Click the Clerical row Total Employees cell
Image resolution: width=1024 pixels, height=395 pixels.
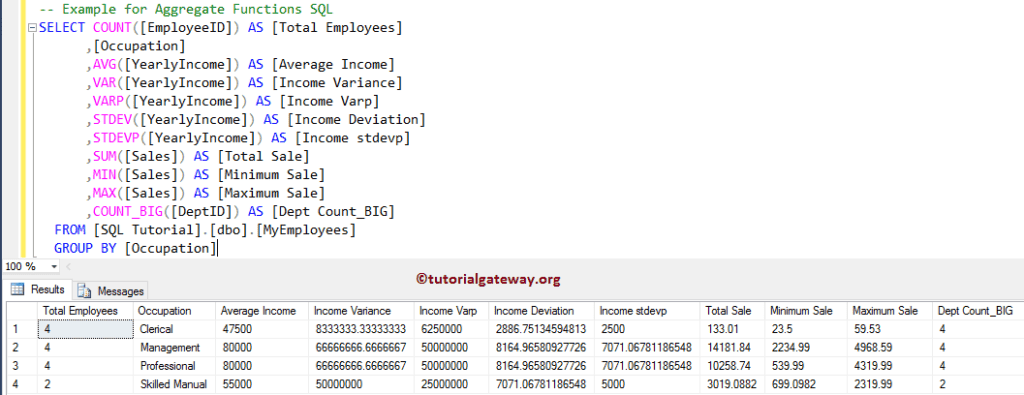pyautogui.click(x=85, y=329)
